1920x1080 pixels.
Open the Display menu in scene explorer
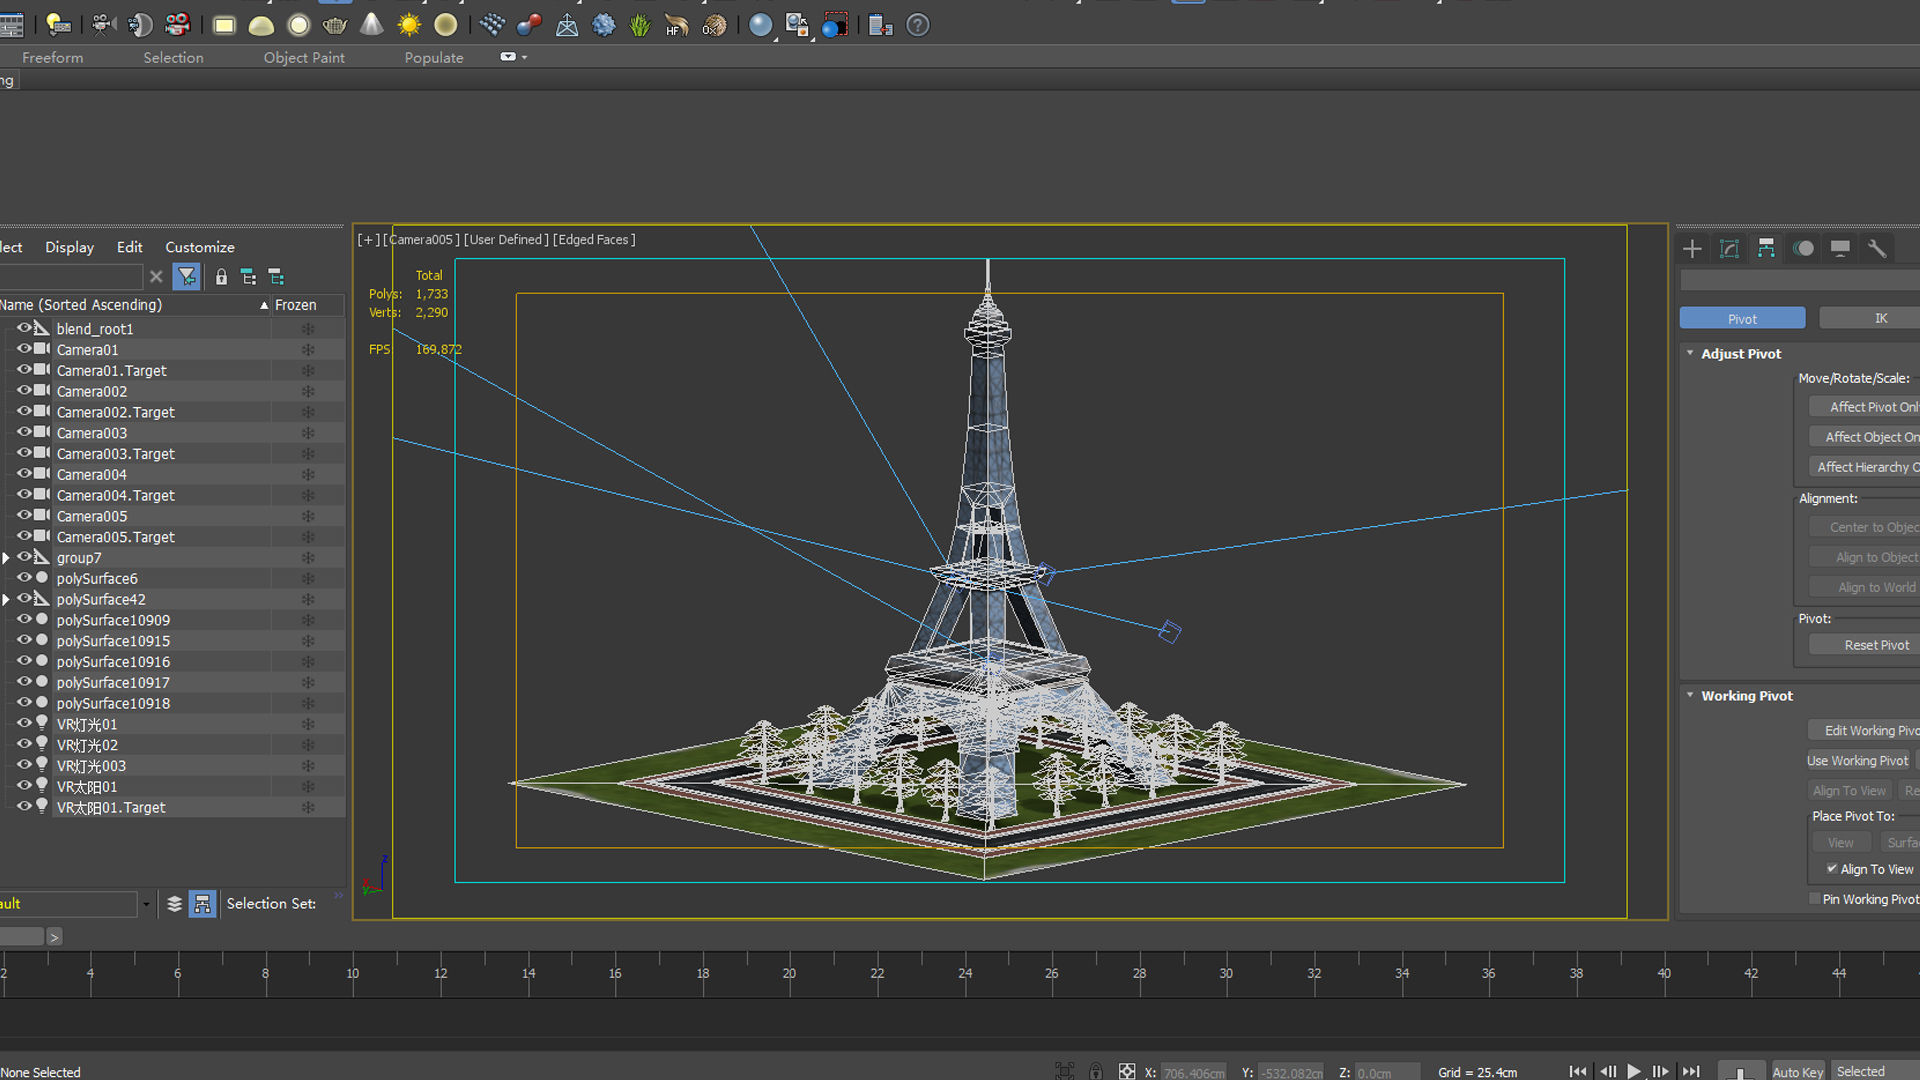[70, 247]
